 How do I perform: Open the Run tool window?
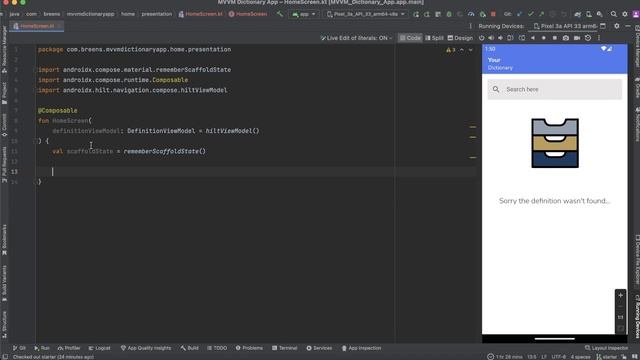[42, 348]
